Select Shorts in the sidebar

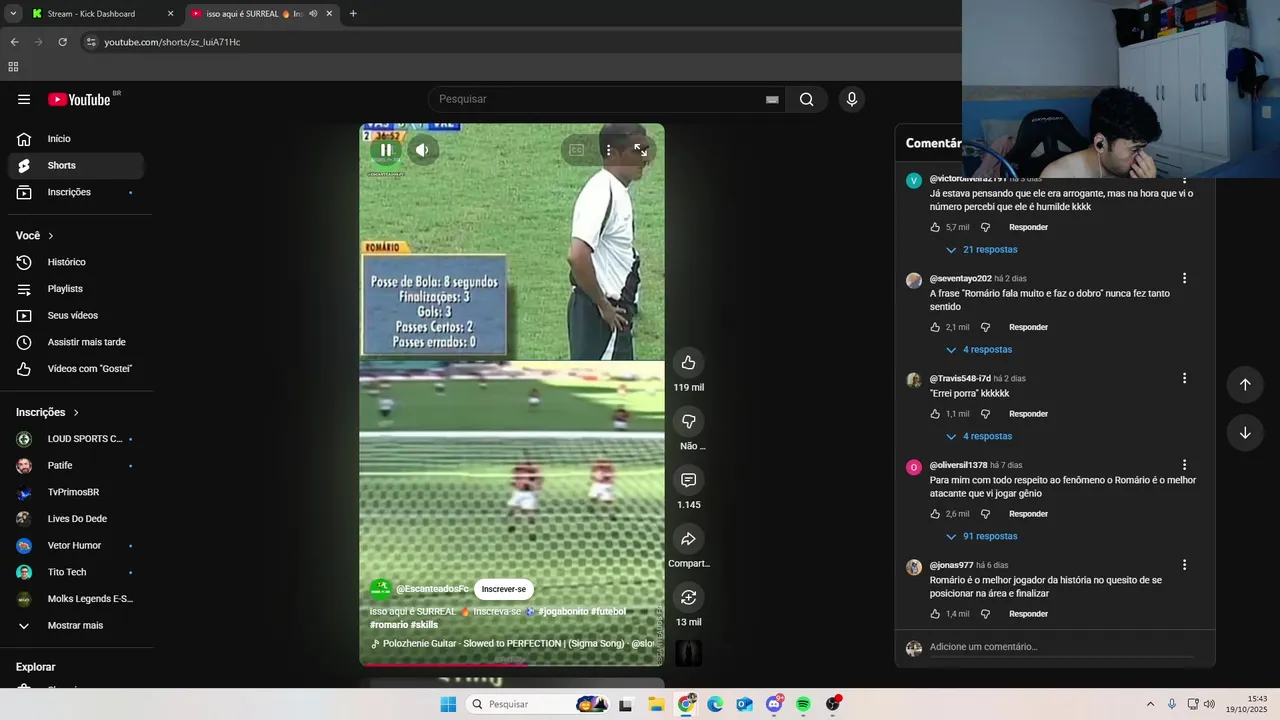[76, 165]
